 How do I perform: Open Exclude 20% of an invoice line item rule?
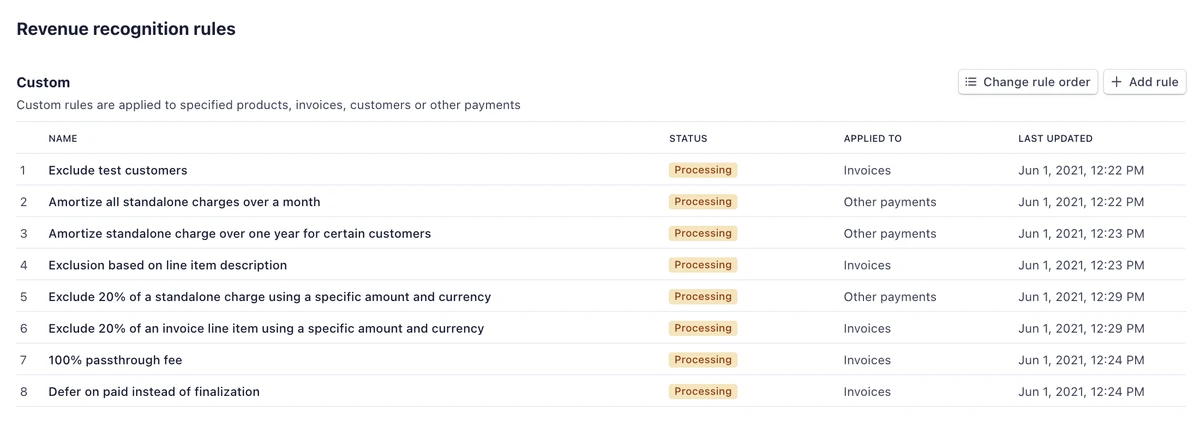click(x=266, y=329)
